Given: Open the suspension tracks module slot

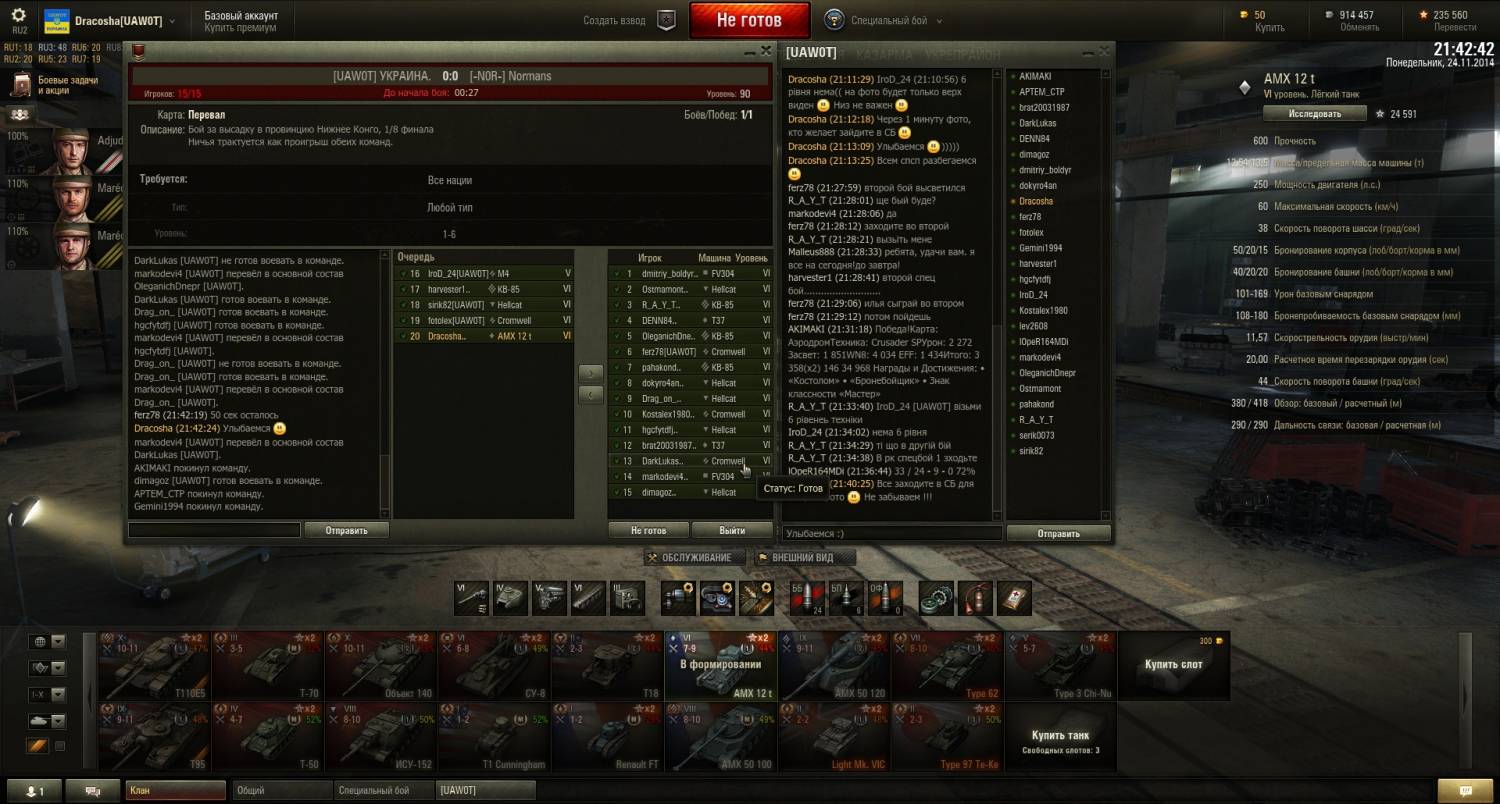Looking at the screenshot, I should pos(589,598).
